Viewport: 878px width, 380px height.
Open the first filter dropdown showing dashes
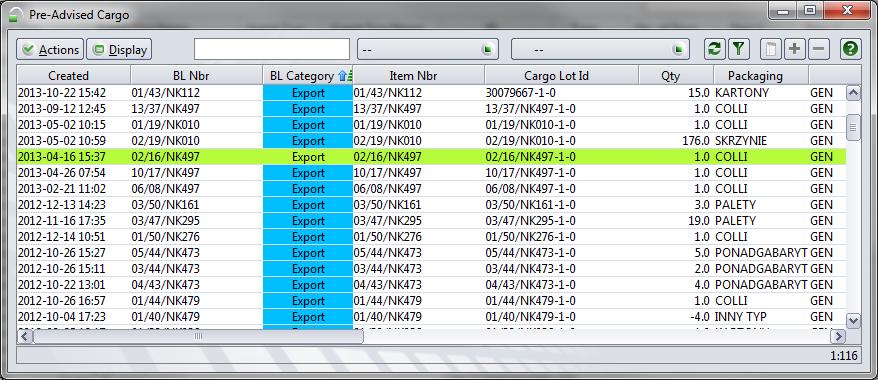click(x=428, y=49)
